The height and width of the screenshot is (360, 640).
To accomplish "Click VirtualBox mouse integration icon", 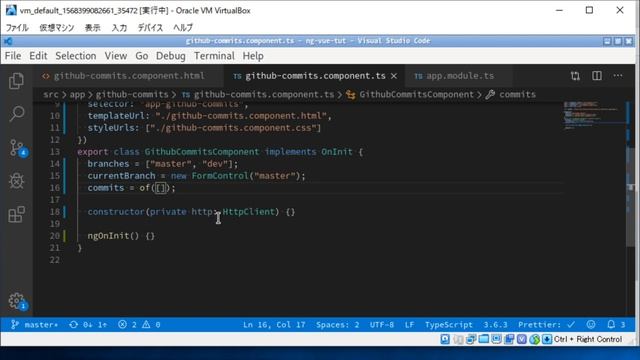I will 534,339.
